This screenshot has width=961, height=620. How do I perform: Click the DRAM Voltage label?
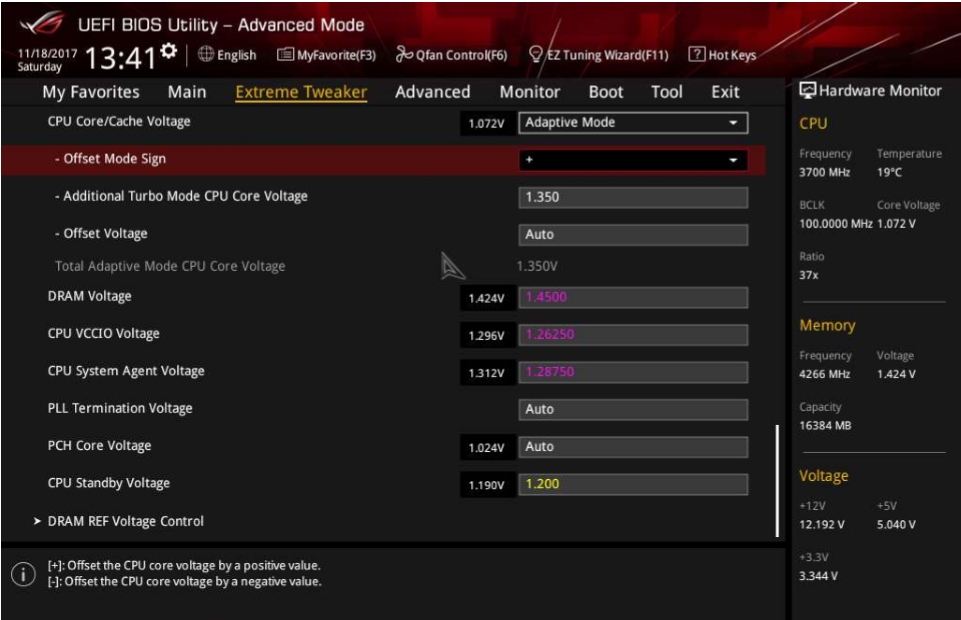89,296
